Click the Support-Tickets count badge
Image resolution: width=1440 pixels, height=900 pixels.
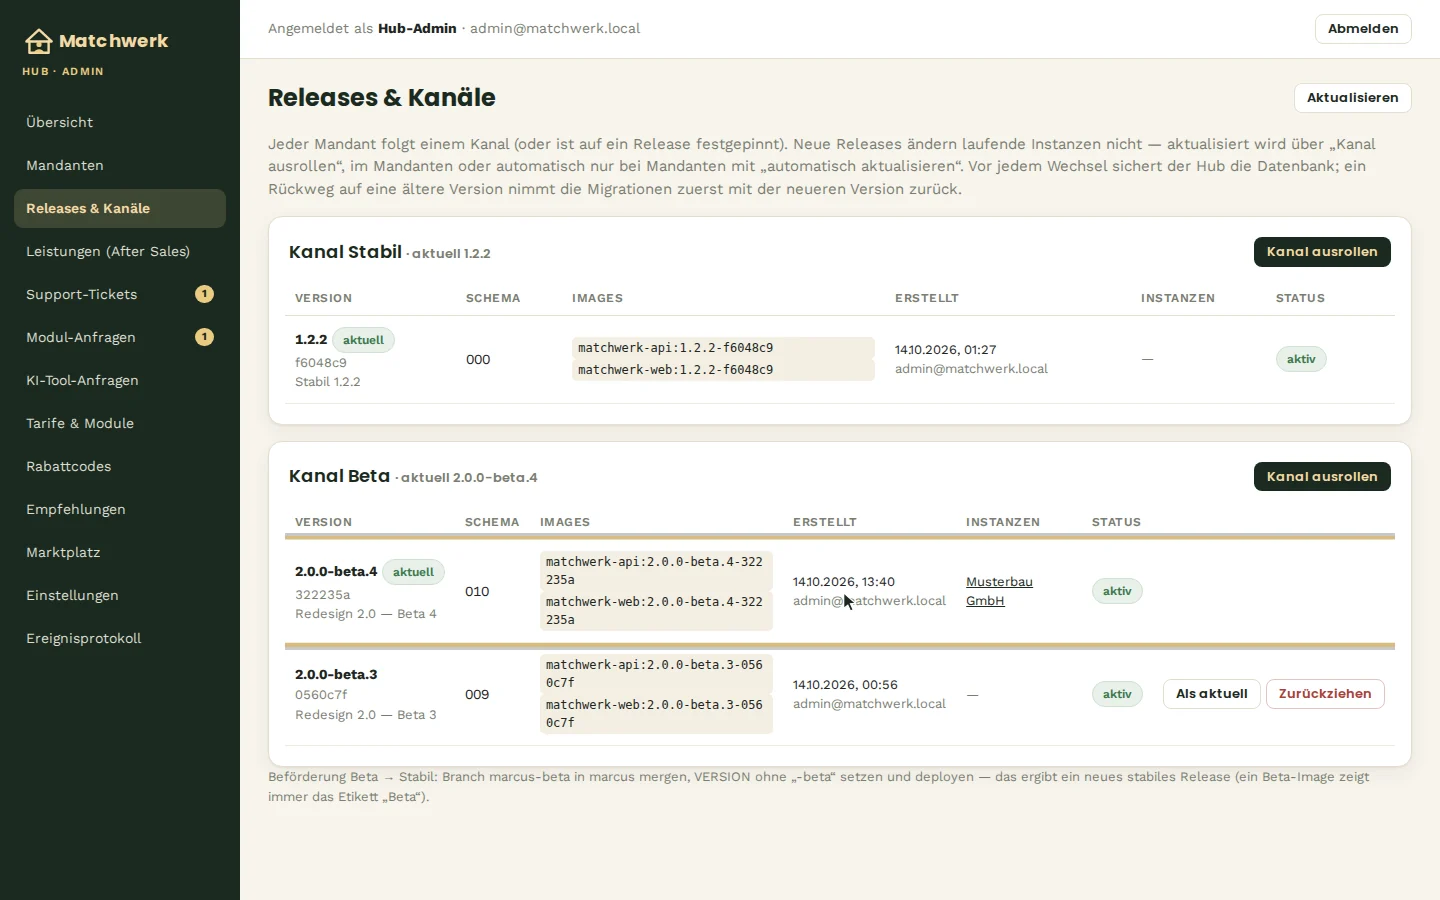(204, 294)
